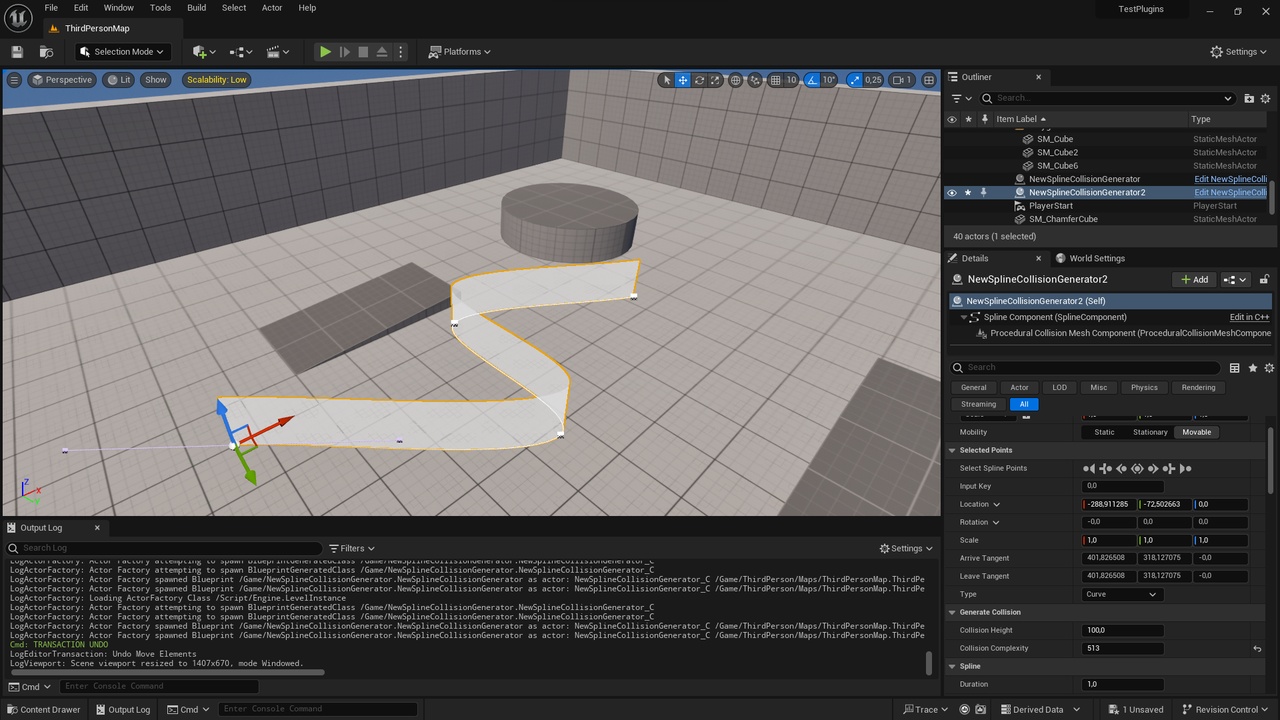Image resolution: width=1280 pixels, height=720 pixels.
Task: Click the Add component button
Action: coord(1194,280)
